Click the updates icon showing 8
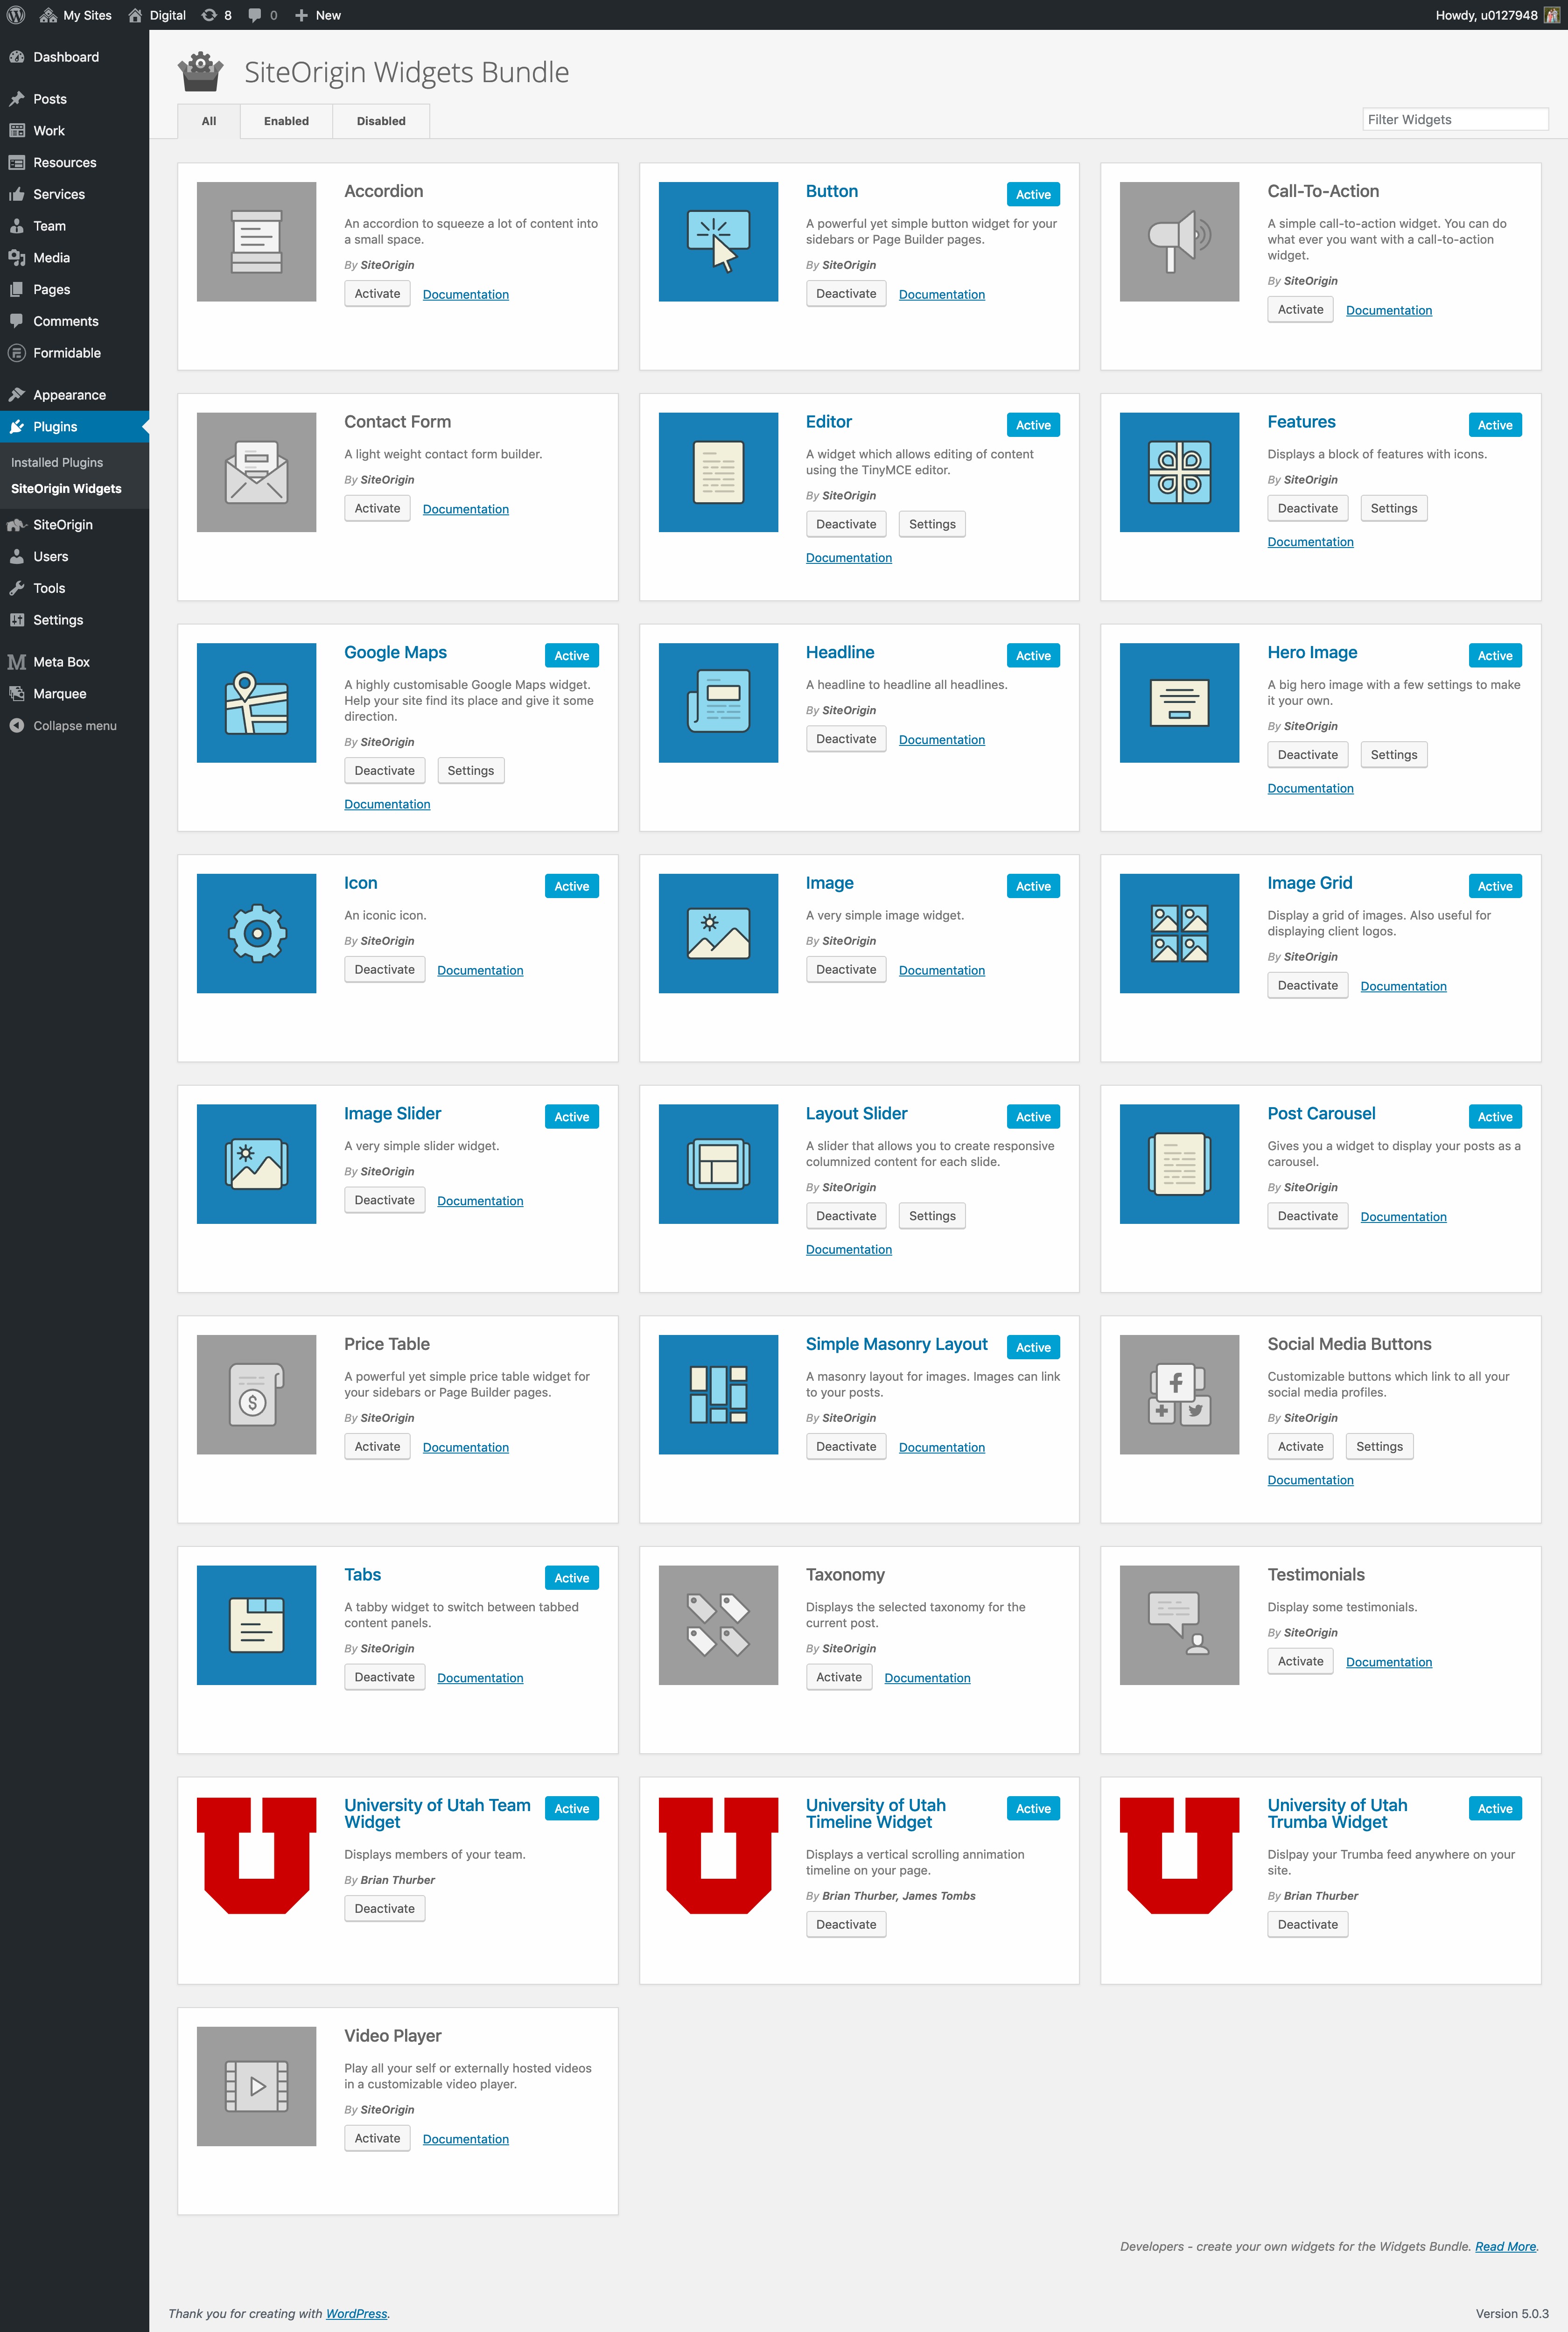1568x2332 pixels. pyautogui.click(x=216, y=15)
